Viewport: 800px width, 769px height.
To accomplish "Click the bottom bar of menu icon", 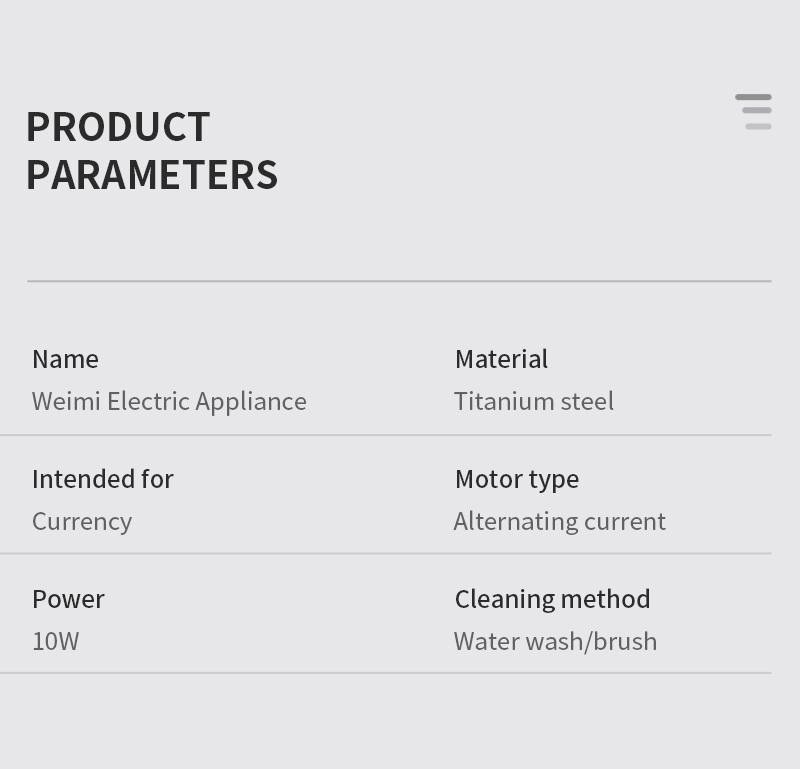I will click(x=758, y=127).
